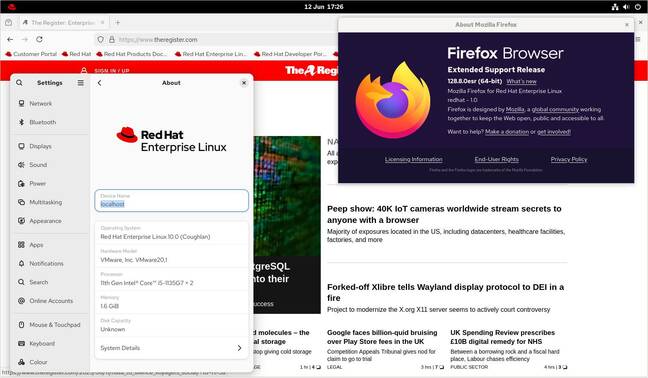Click the Notifications bell icon in sidebar
The image size is (648, 378).
click(x=21, y=263)
